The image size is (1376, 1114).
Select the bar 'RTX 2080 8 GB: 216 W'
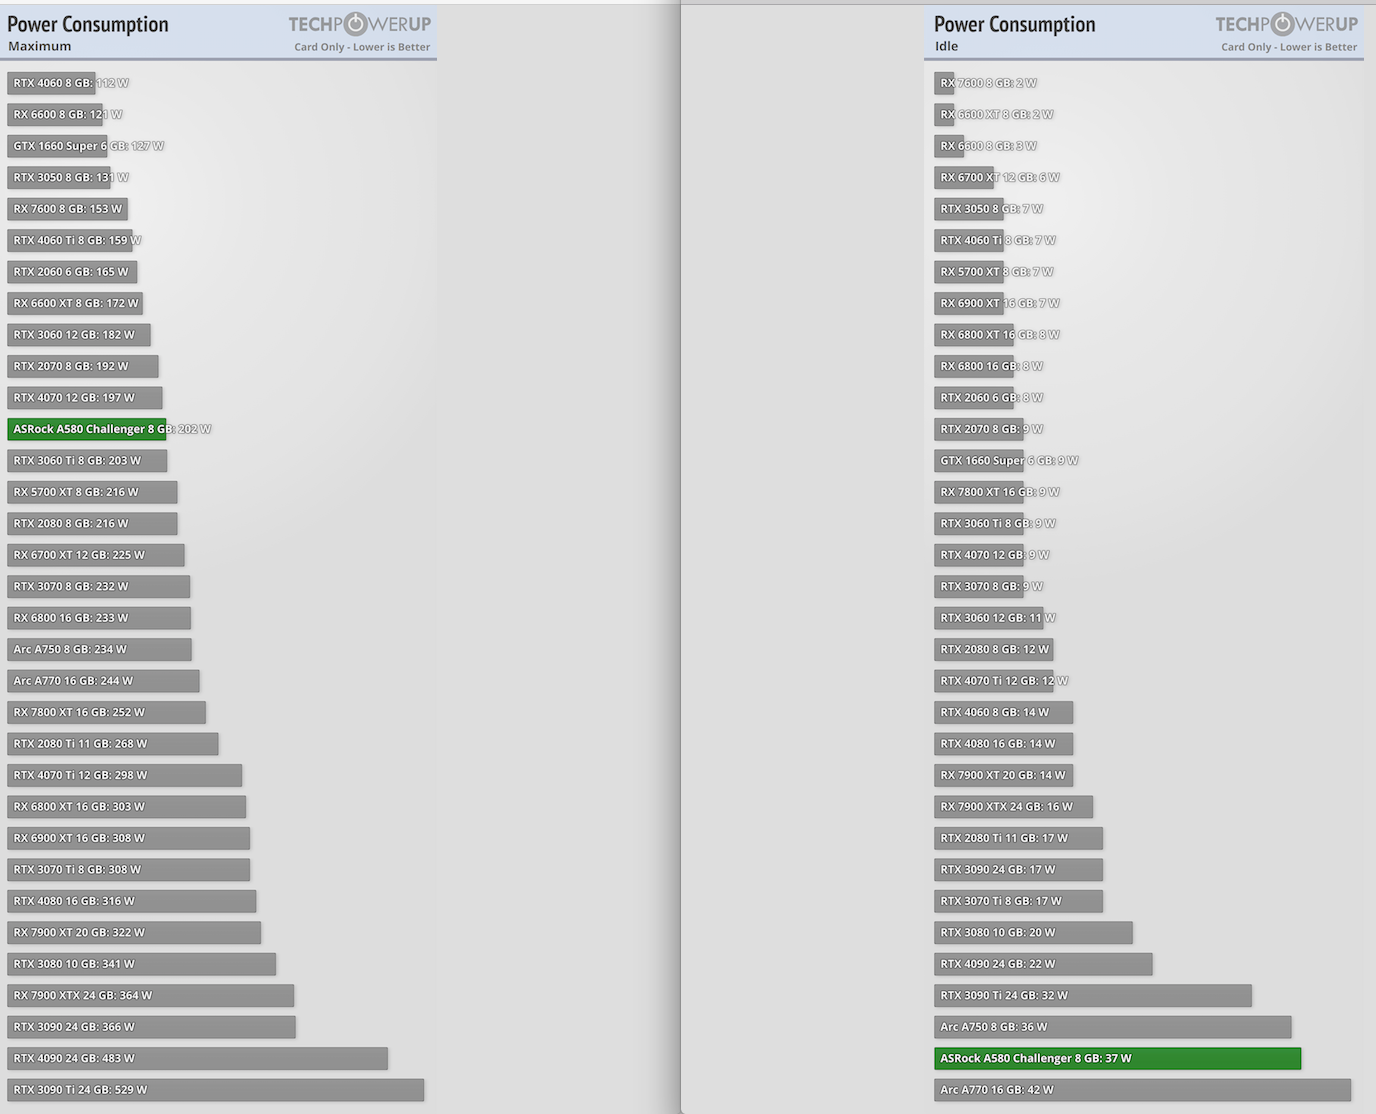point(92,524)
